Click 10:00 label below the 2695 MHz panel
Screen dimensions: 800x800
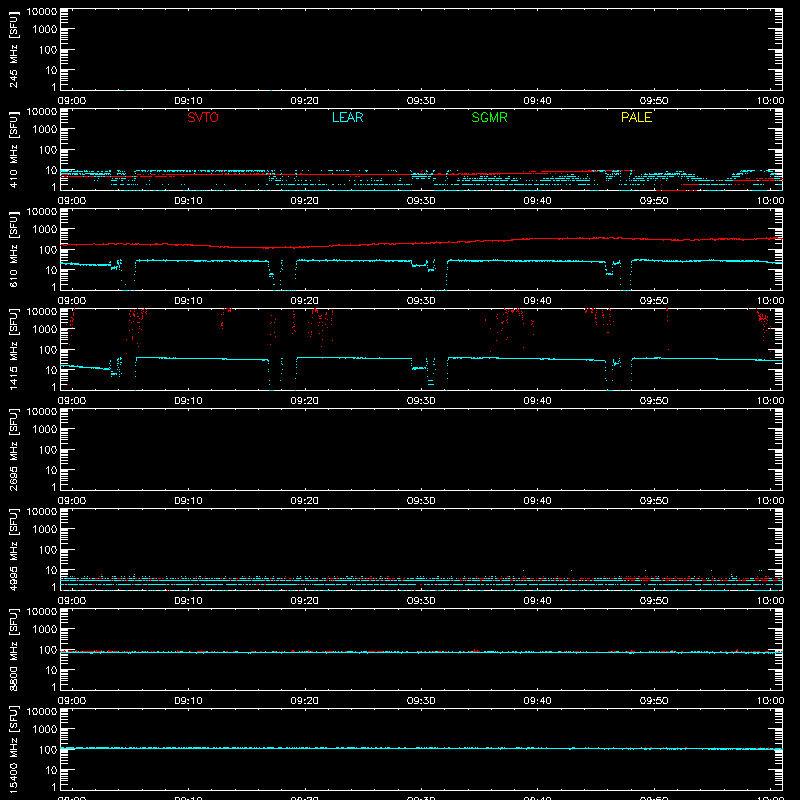tap(770, 501)
